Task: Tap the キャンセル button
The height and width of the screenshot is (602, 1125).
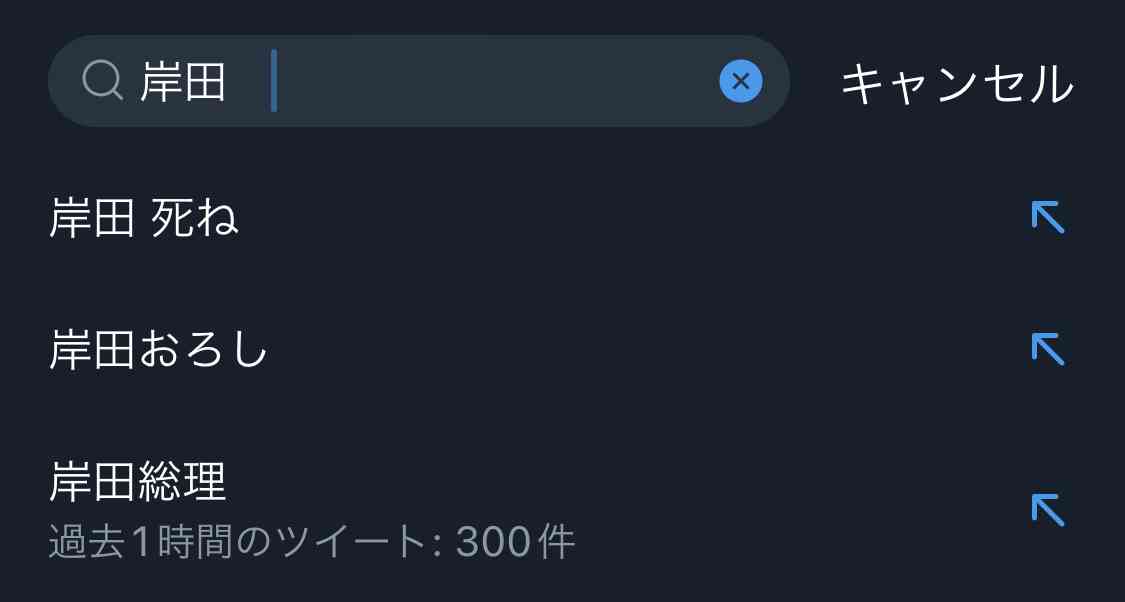Action: tap(957, 84)
